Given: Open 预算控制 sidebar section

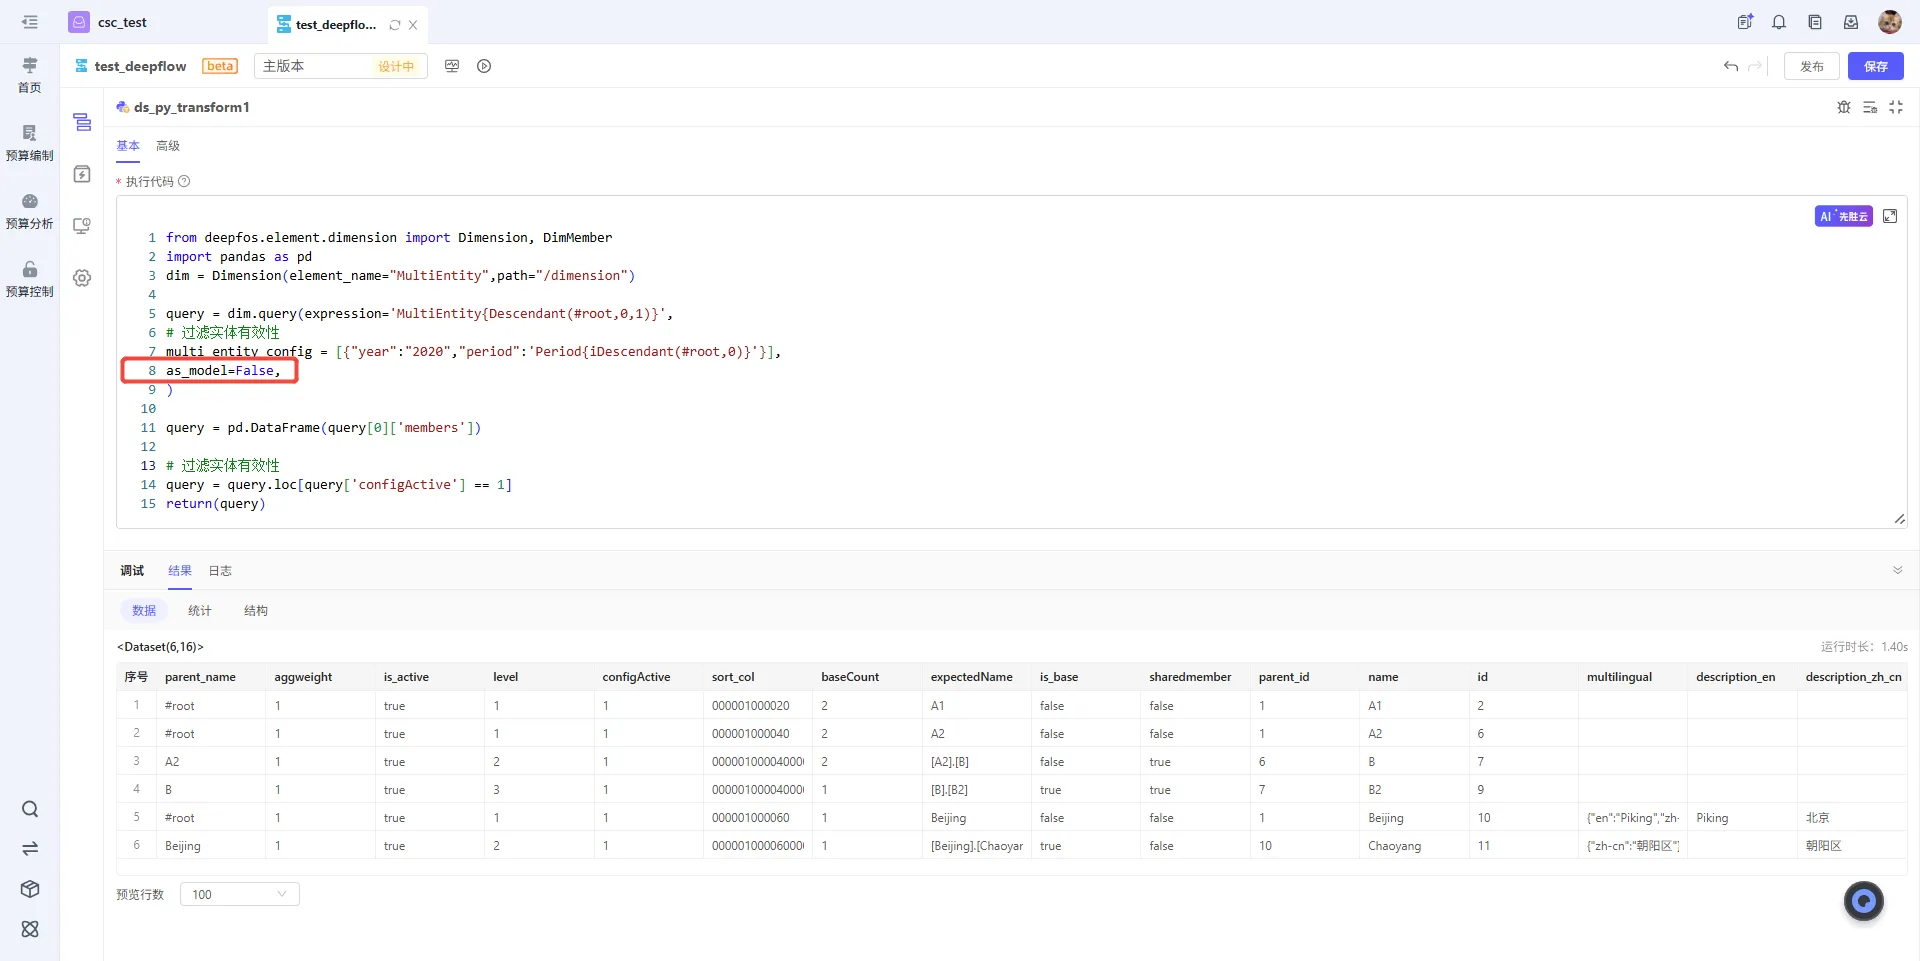Looking at the screenshot, I should click(30, 279).
